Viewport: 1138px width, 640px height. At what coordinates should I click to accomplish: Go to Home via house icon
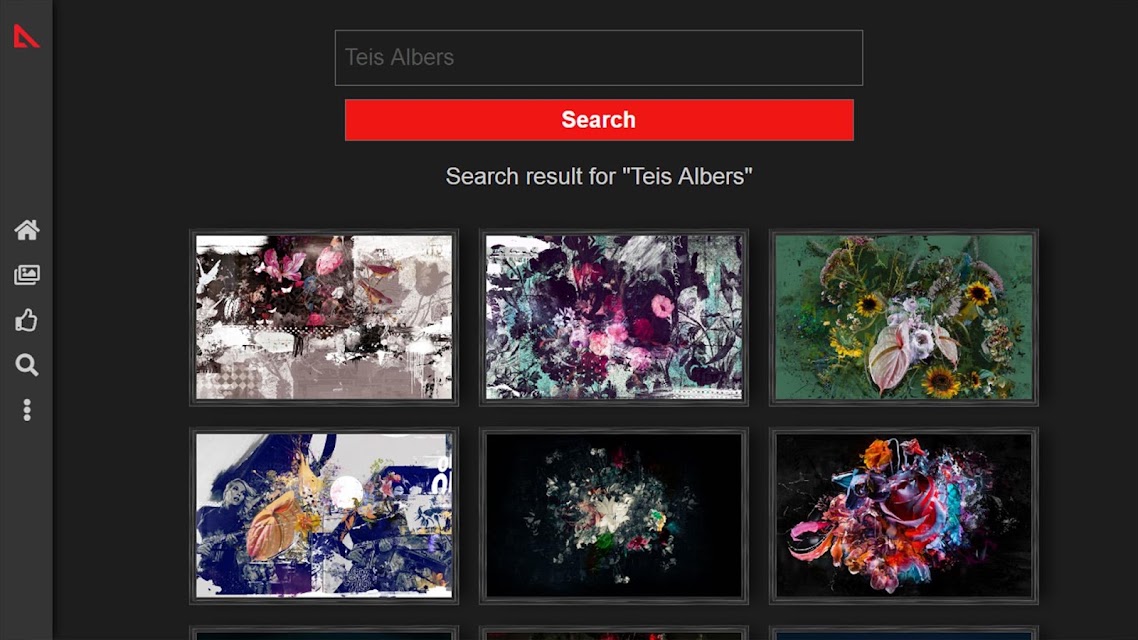[x=27, y=230]
